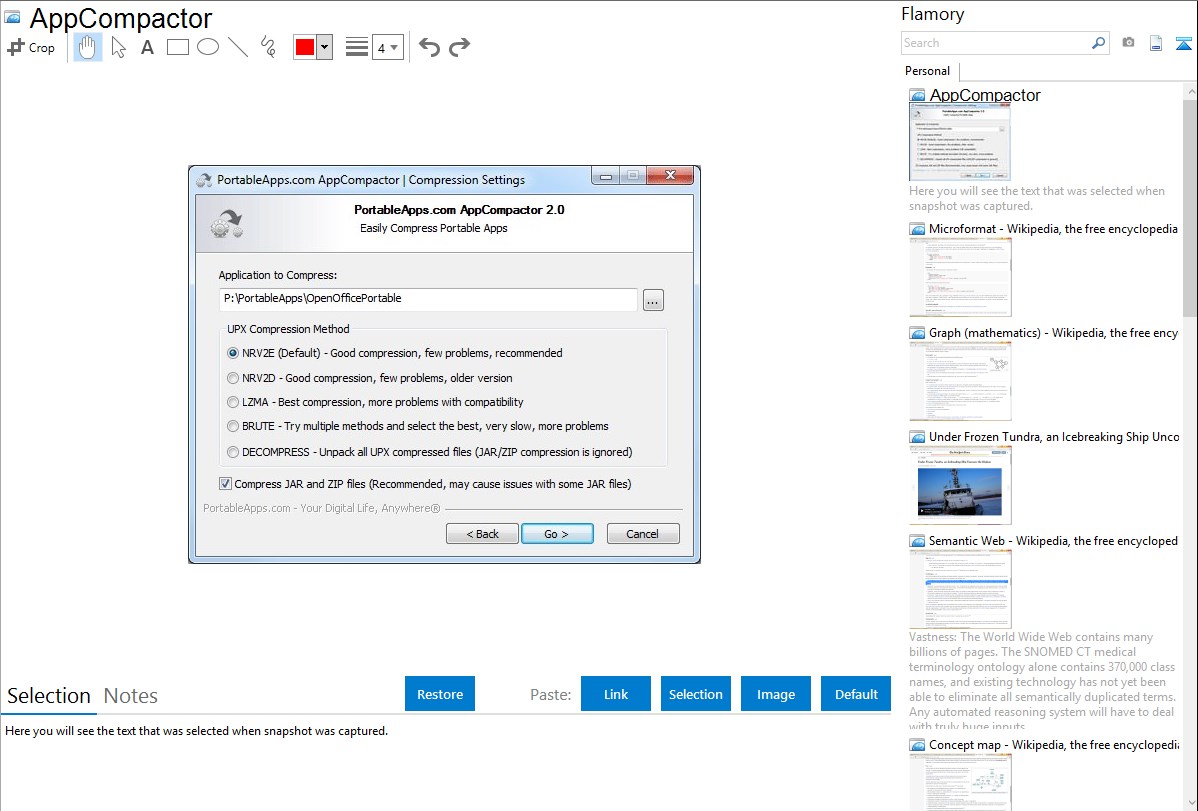Image resolution: width=1198 pixels, height=811 pixels.
Task: Click the browse "..." button
Action: [x=653, y=300]
